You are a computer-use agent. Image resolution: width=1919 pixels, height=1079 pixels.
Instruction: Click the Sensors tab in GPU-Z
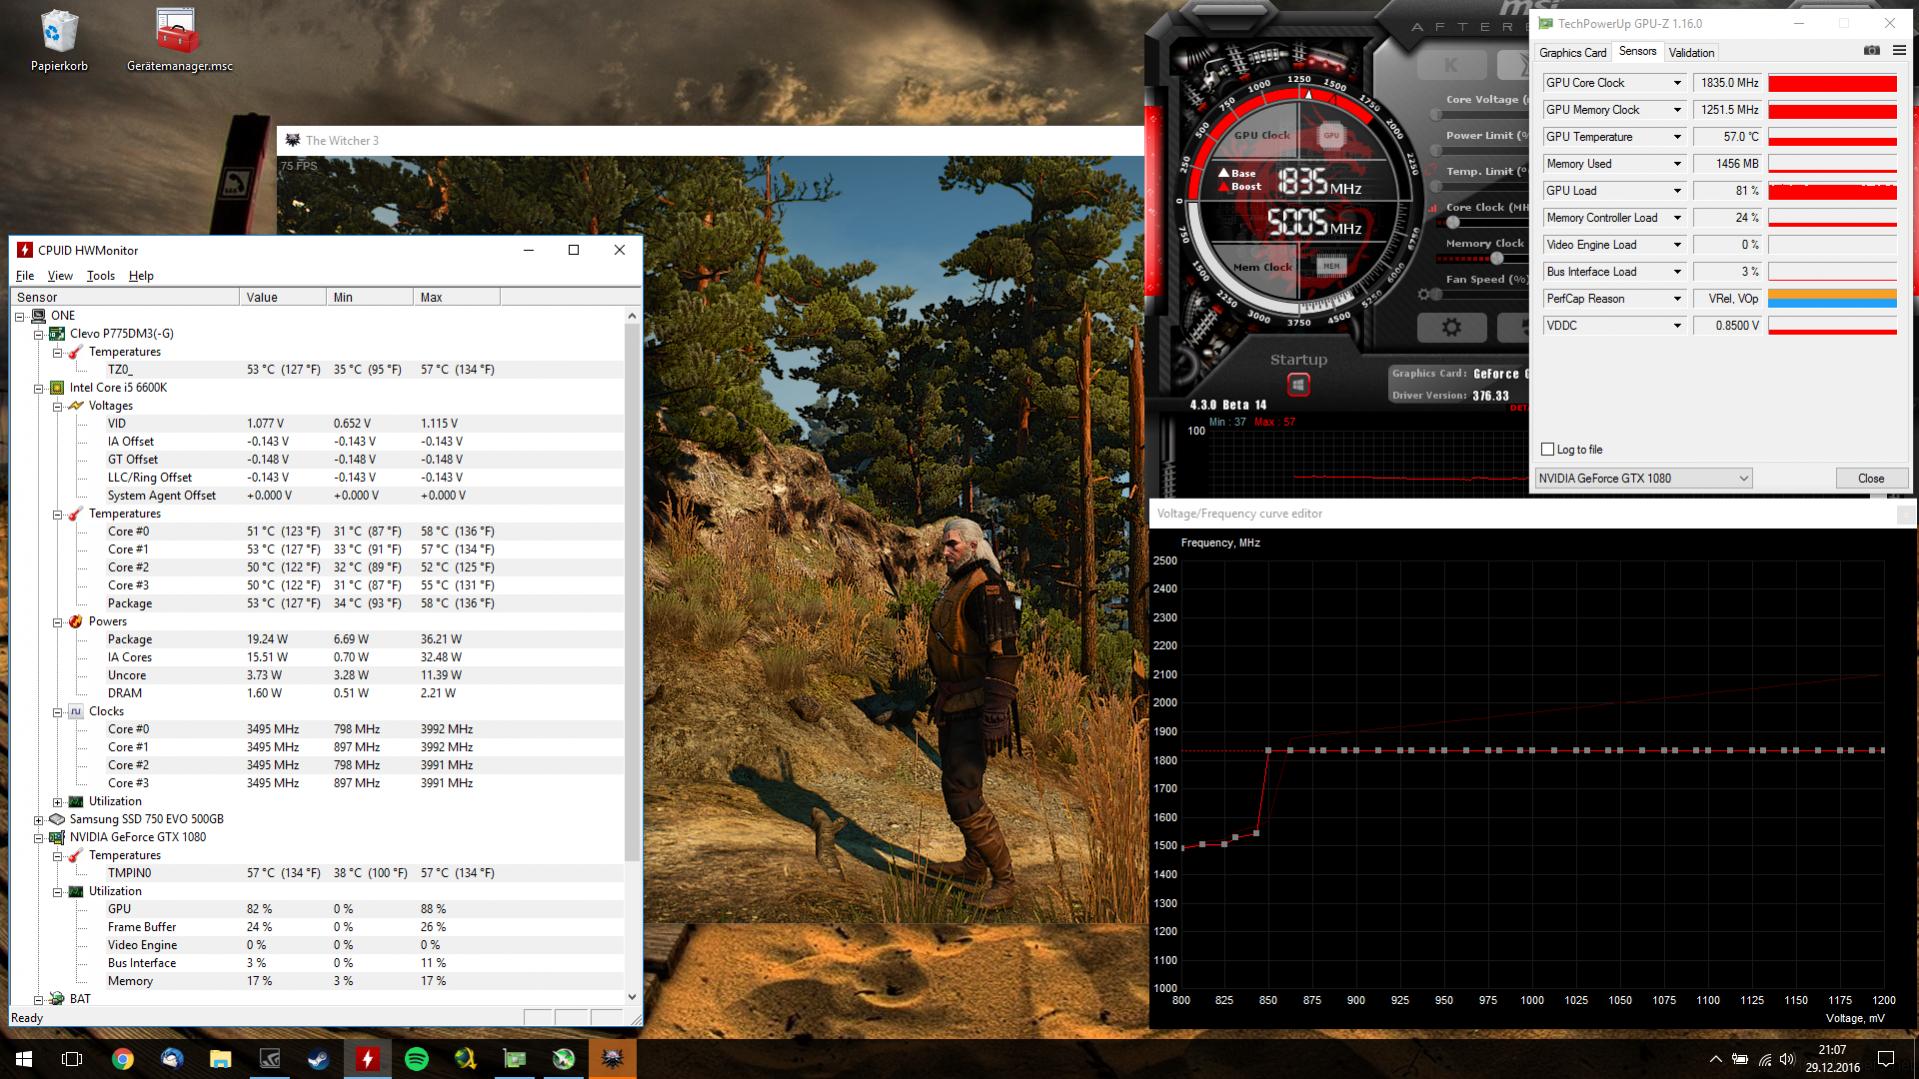click(1637, 52)
